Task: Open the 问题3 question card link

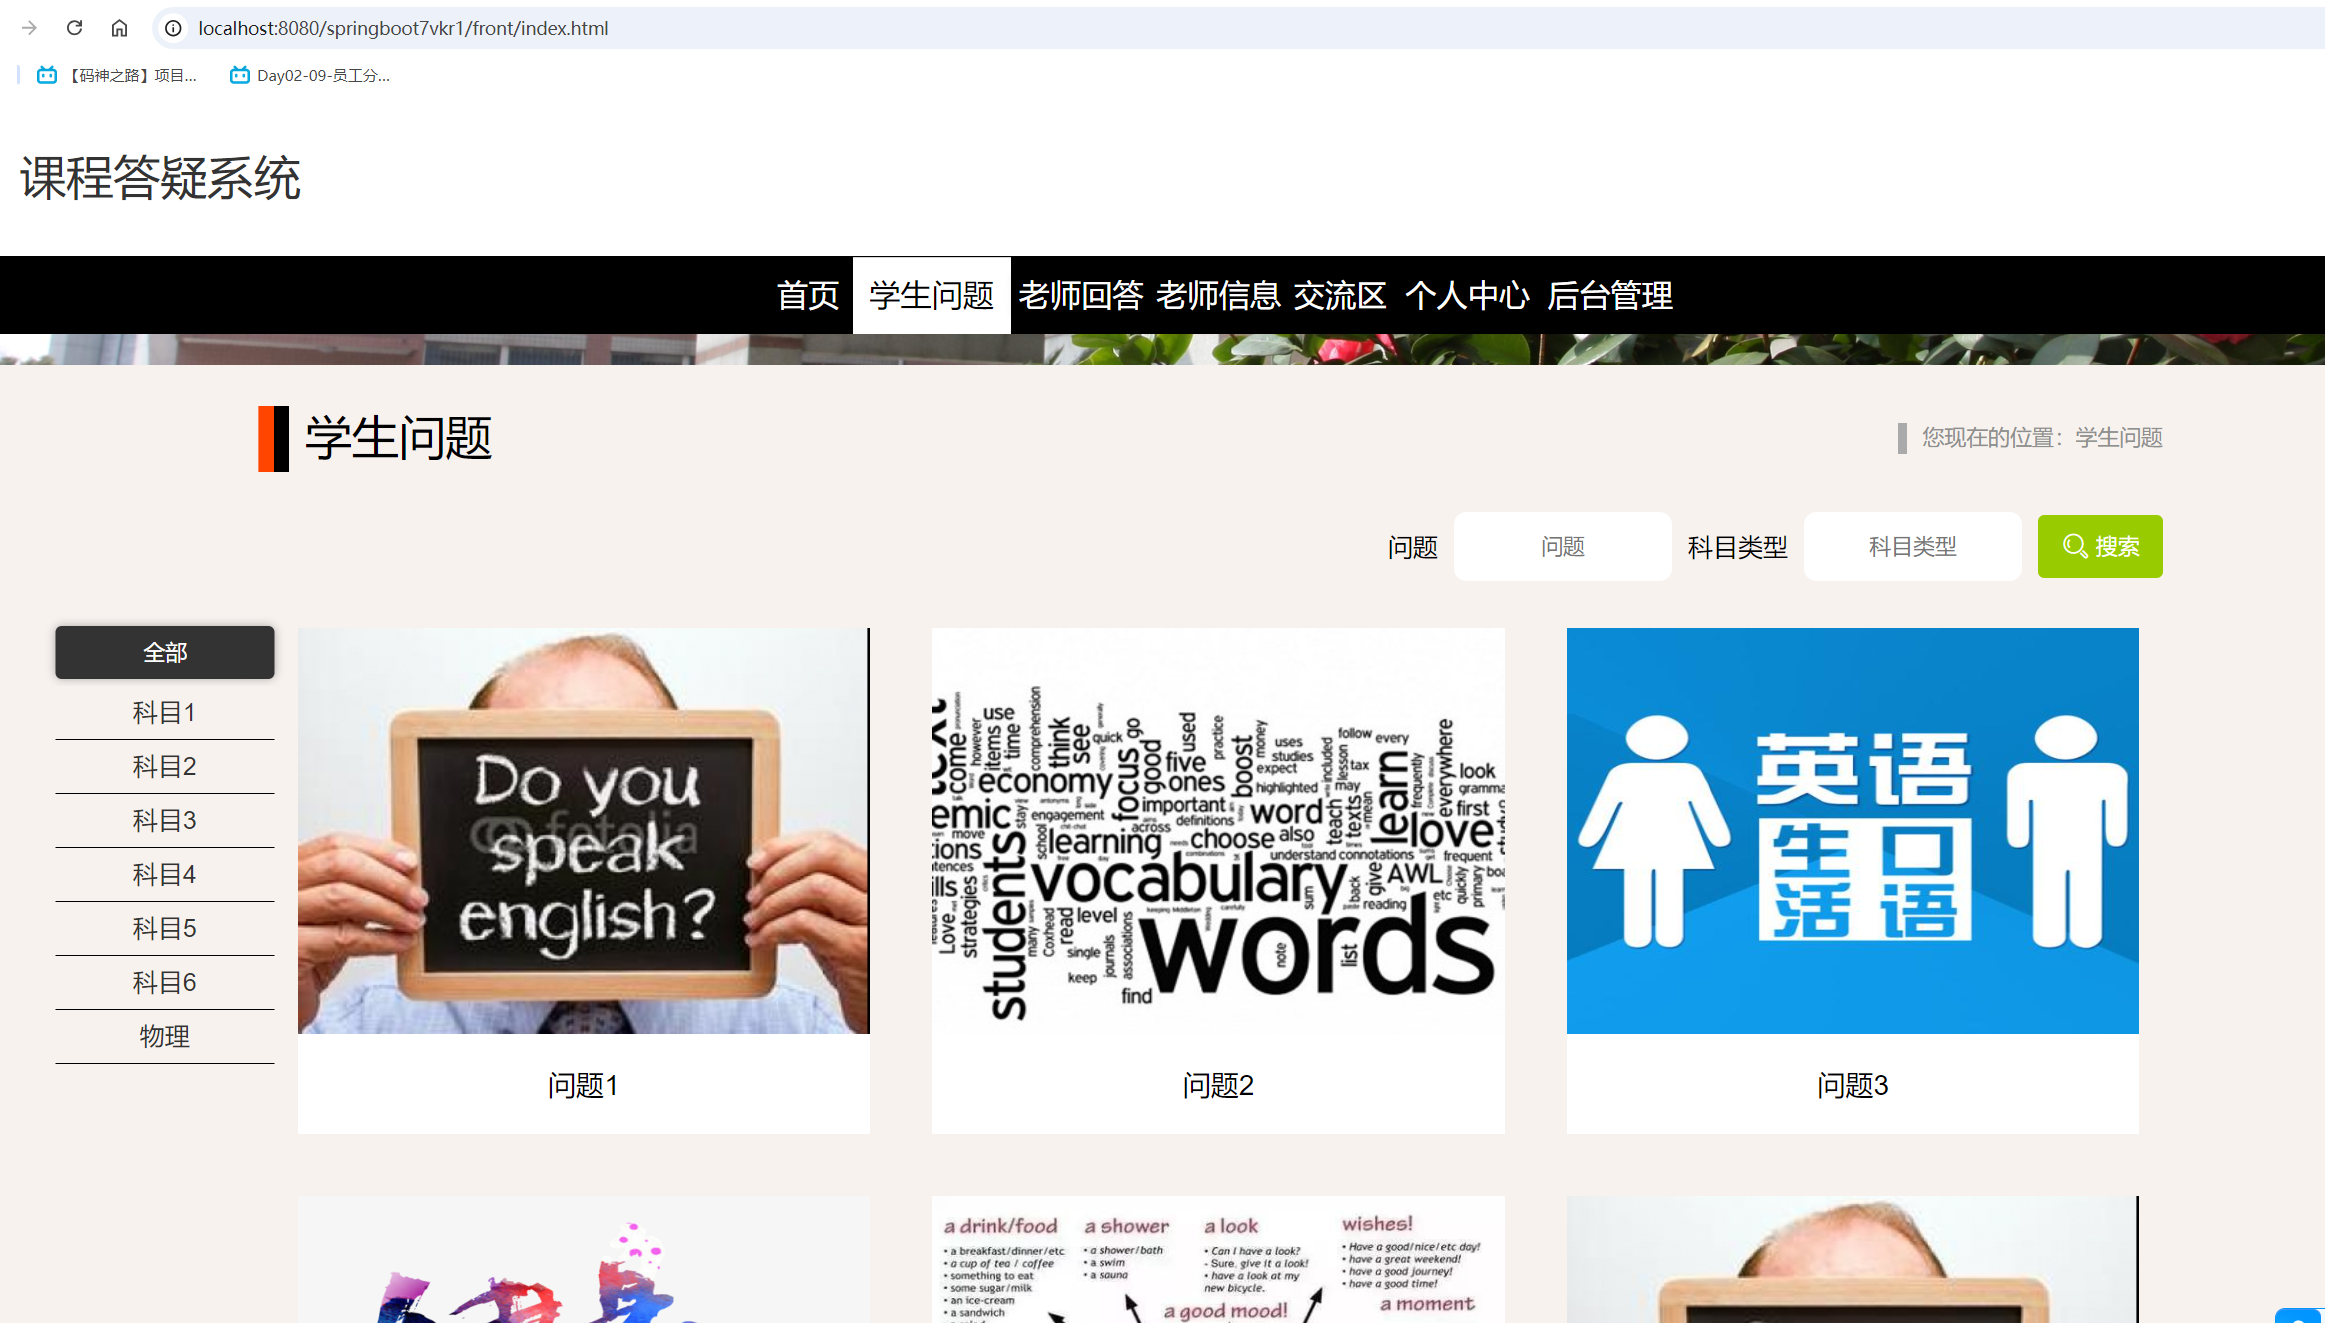Action: tap(1851, 1086)
